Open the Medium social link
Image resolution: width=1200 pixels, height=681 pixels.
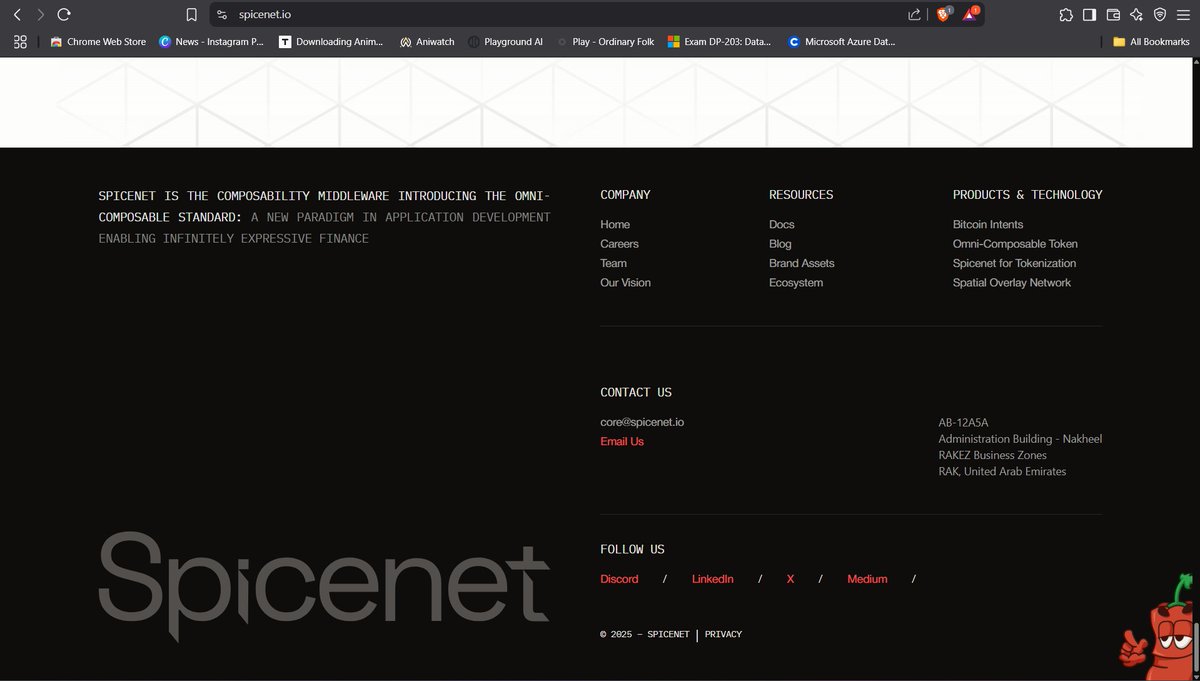pos(867,579)
